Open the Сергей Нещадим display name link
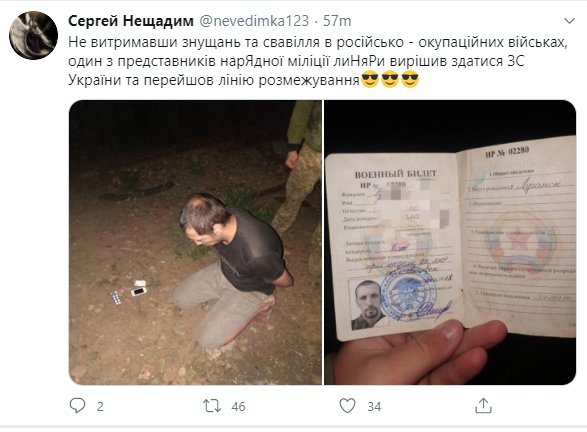This screenshot has width=587, height=432. click(131, 21)
